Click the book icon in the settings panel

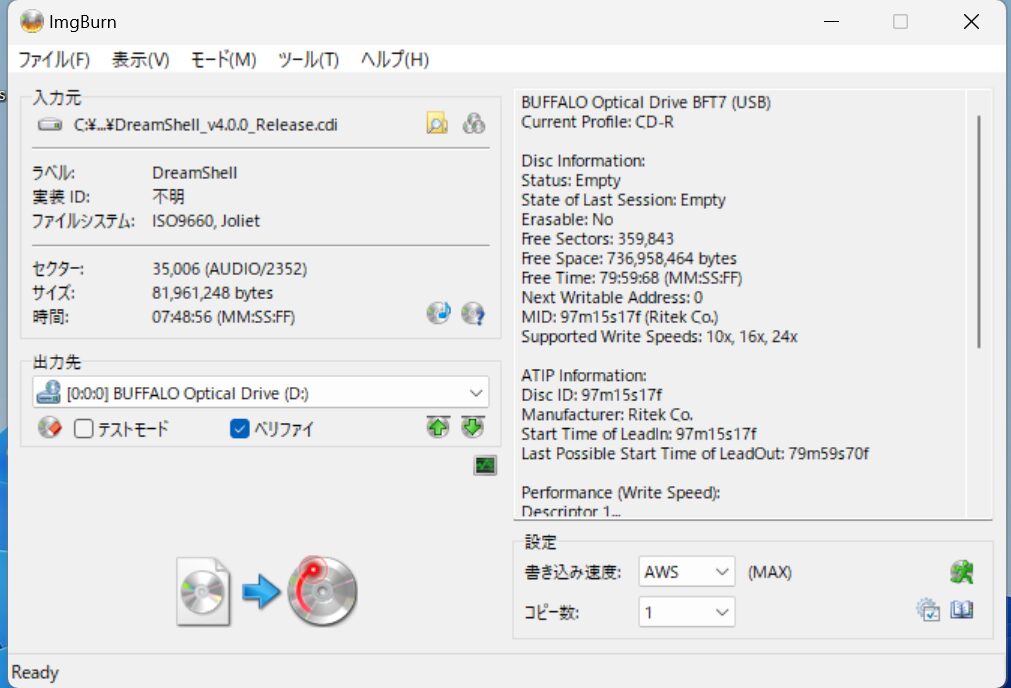point(961,610)
